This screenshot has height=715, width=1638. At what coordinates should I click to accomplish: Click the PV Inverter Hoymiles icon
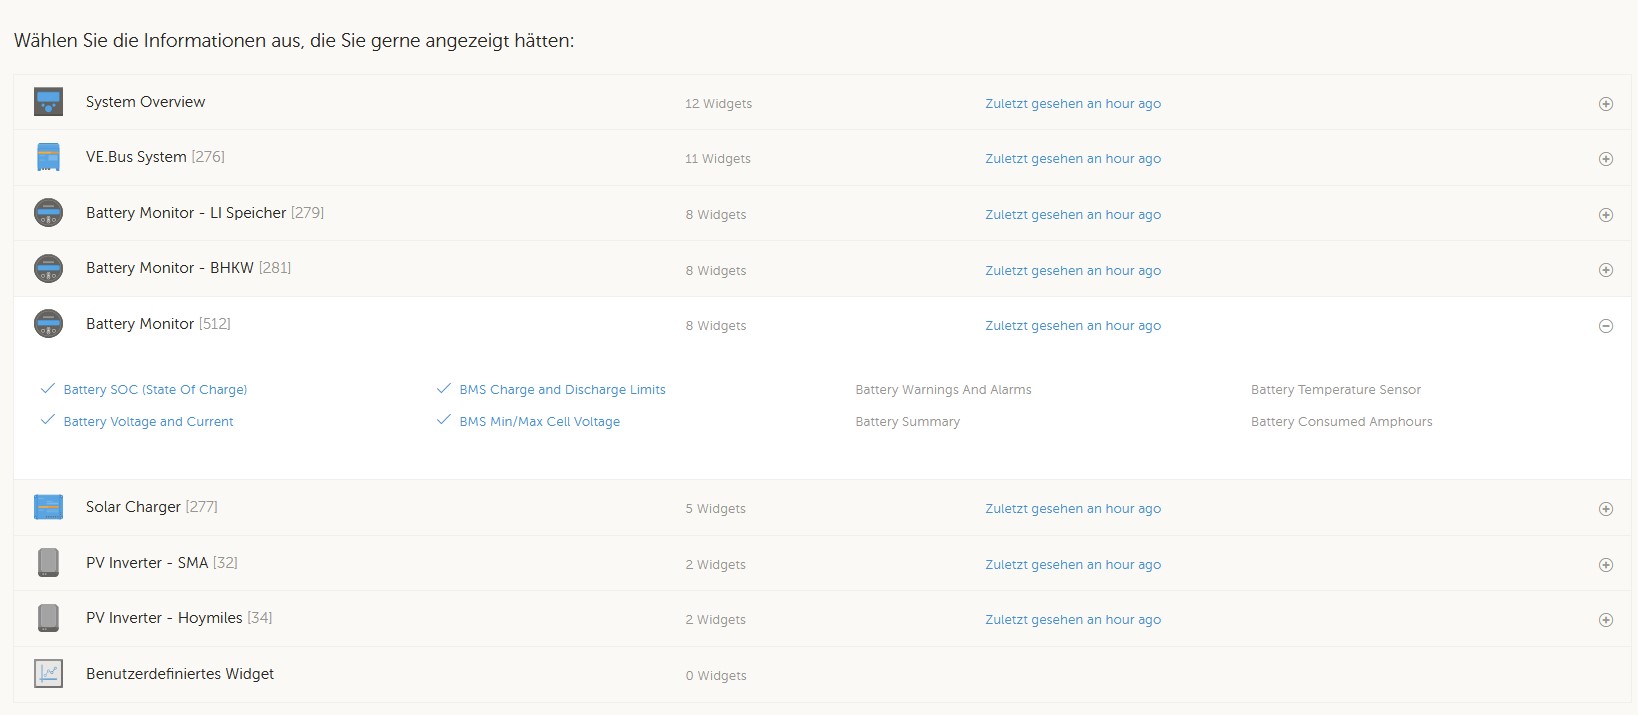point(48,618)
